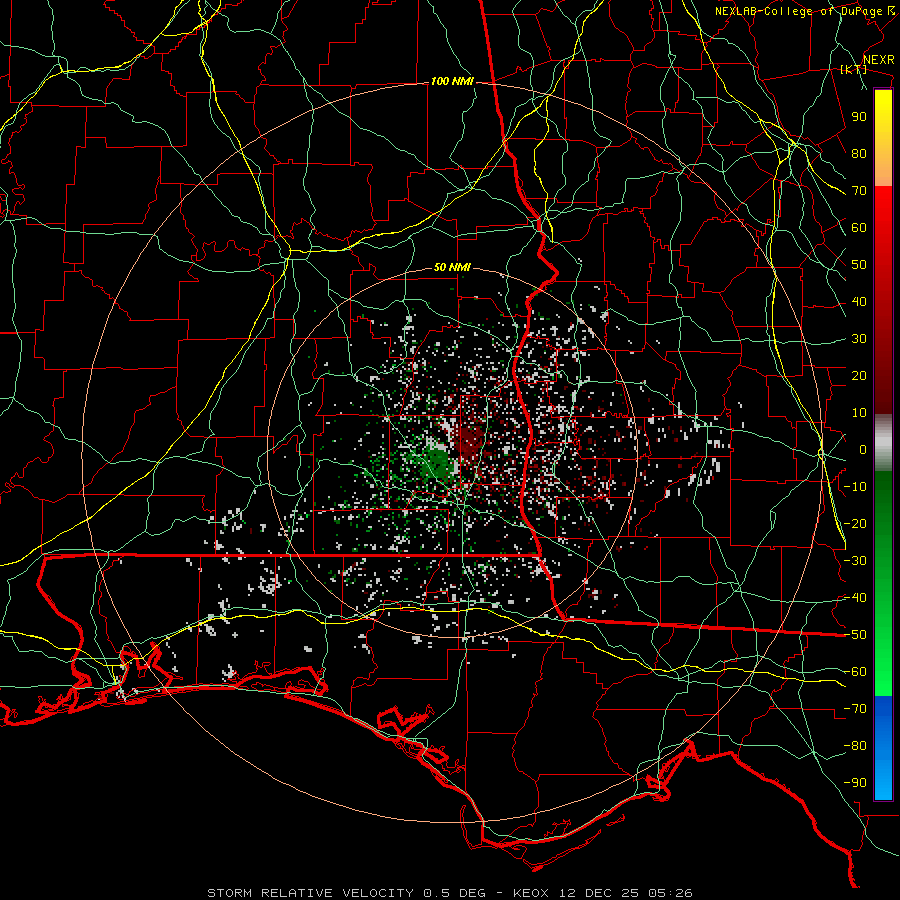Click the 60 value on velocity scale

tap(859, 227)
